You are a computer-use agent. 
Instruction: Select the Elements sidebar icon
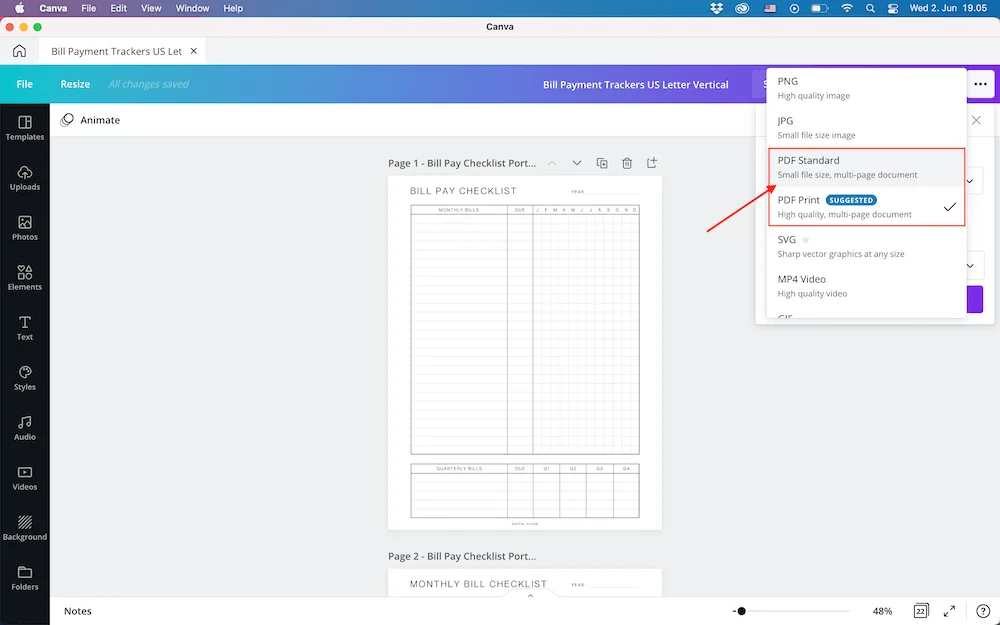(25, 280)
